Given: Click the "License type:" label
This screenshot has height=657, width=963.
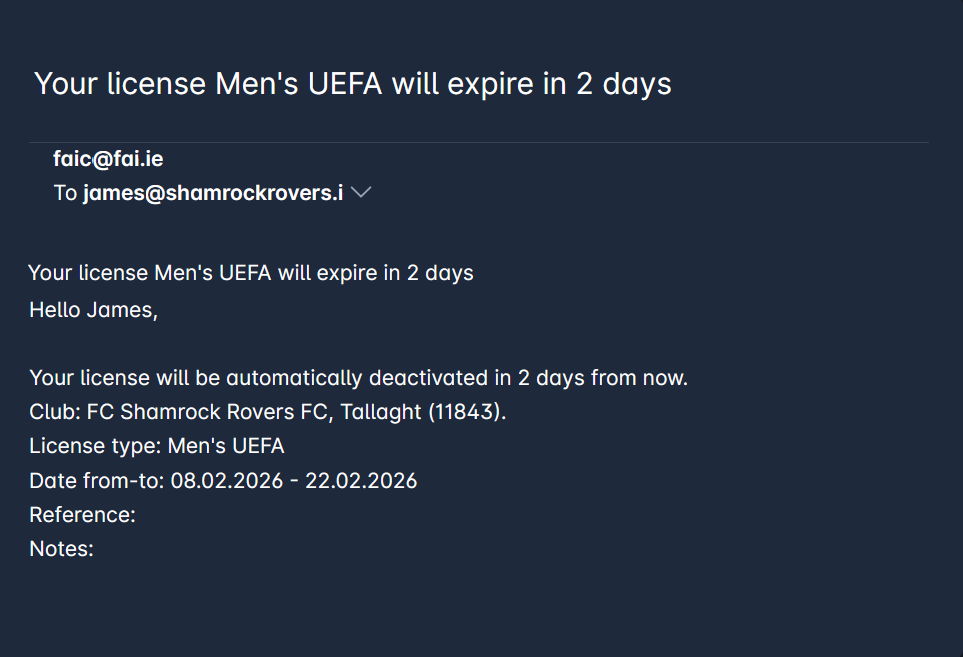Looking at the screenshot, I should [x=95, y=446].
